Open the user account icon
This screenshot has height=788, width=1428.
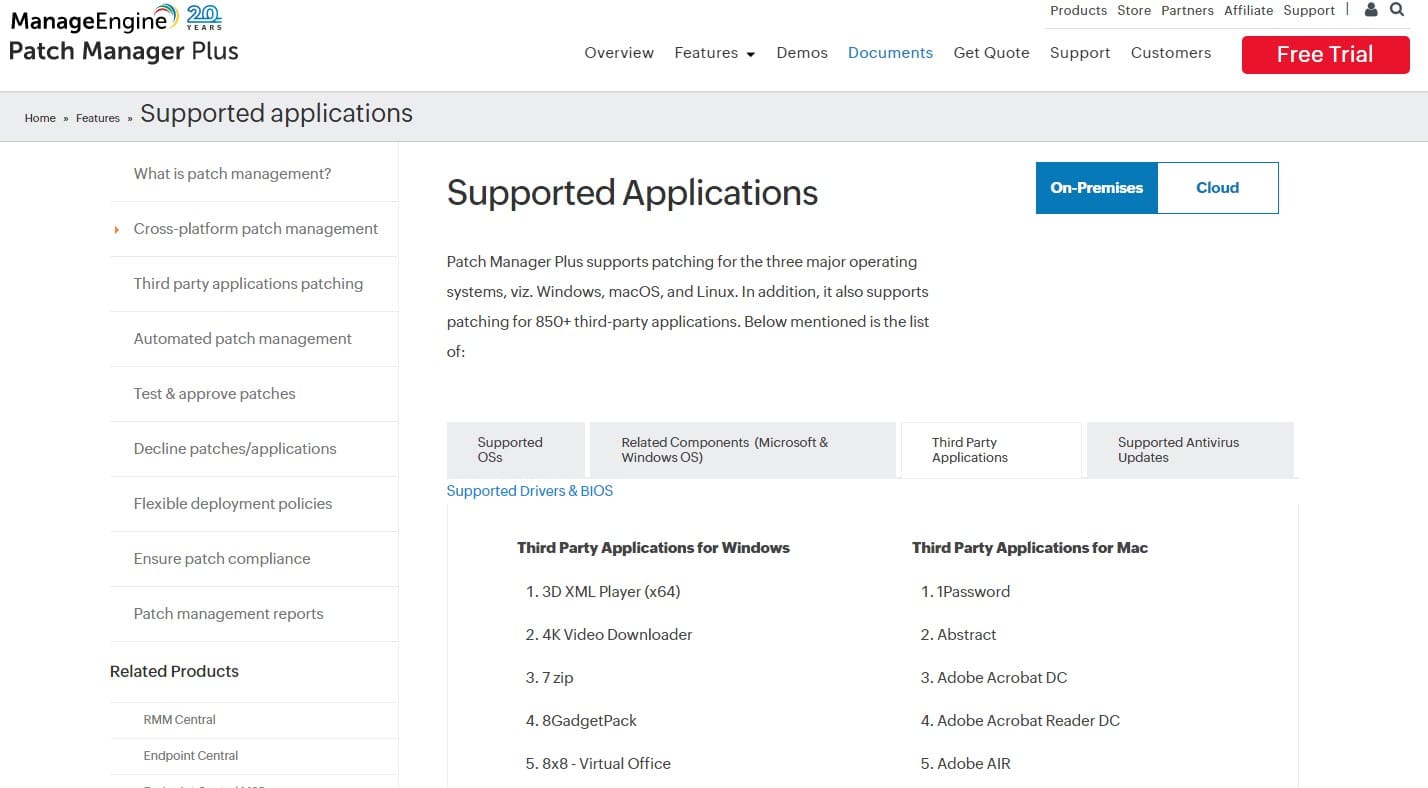(1371, 10)
